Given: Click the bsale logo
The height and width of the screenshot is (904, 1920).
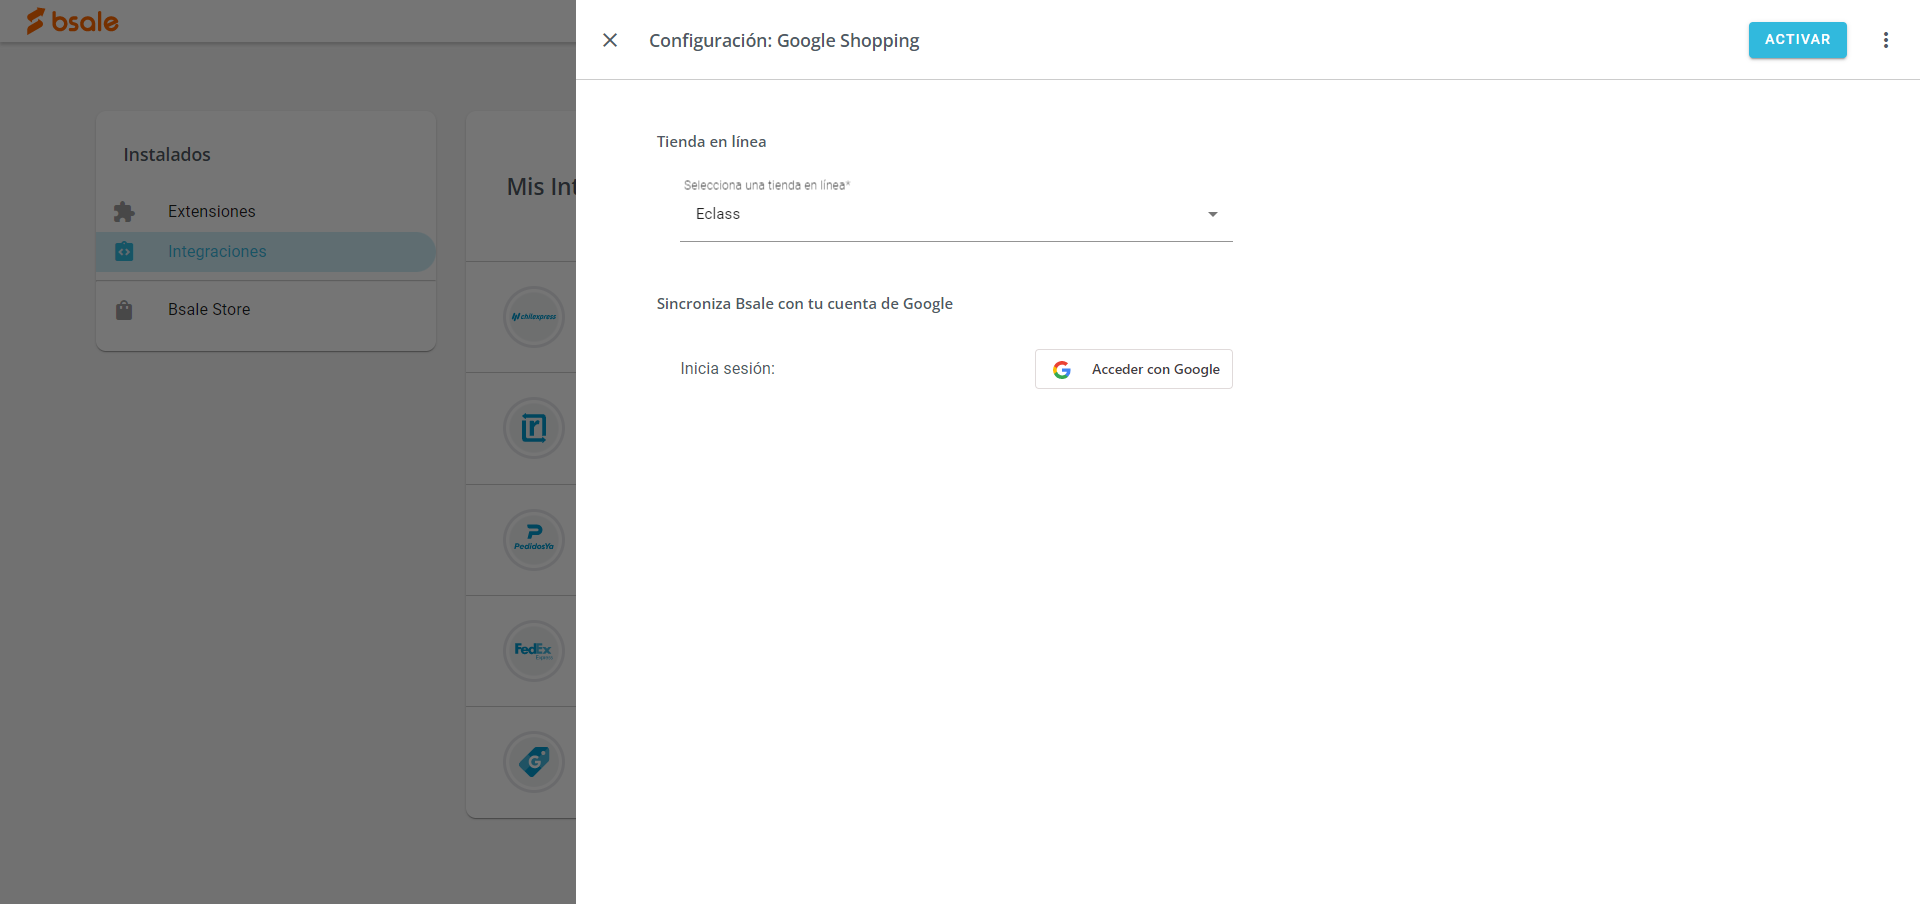Looking at the screenshot, I should [x=72, y=21].
